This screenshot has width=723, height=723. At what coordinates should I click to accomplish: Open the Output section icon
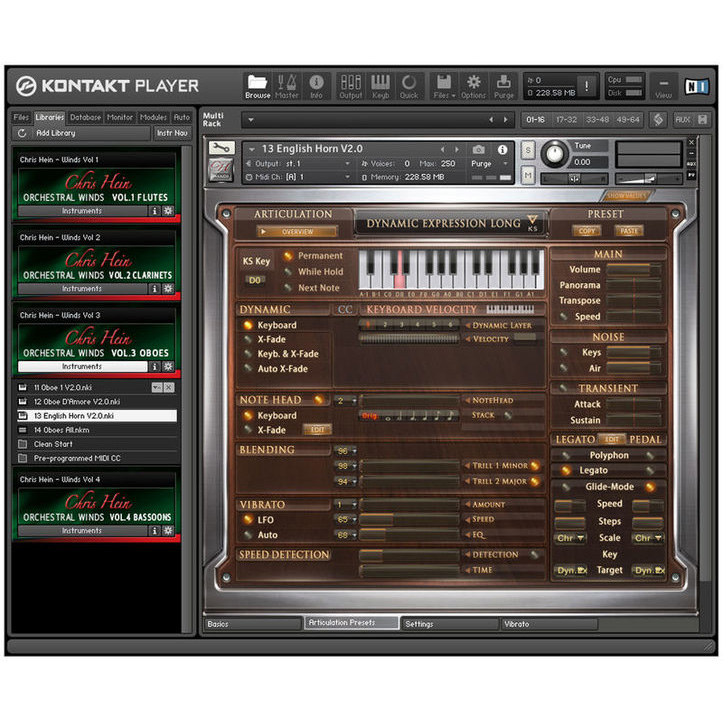click(351, 86)
